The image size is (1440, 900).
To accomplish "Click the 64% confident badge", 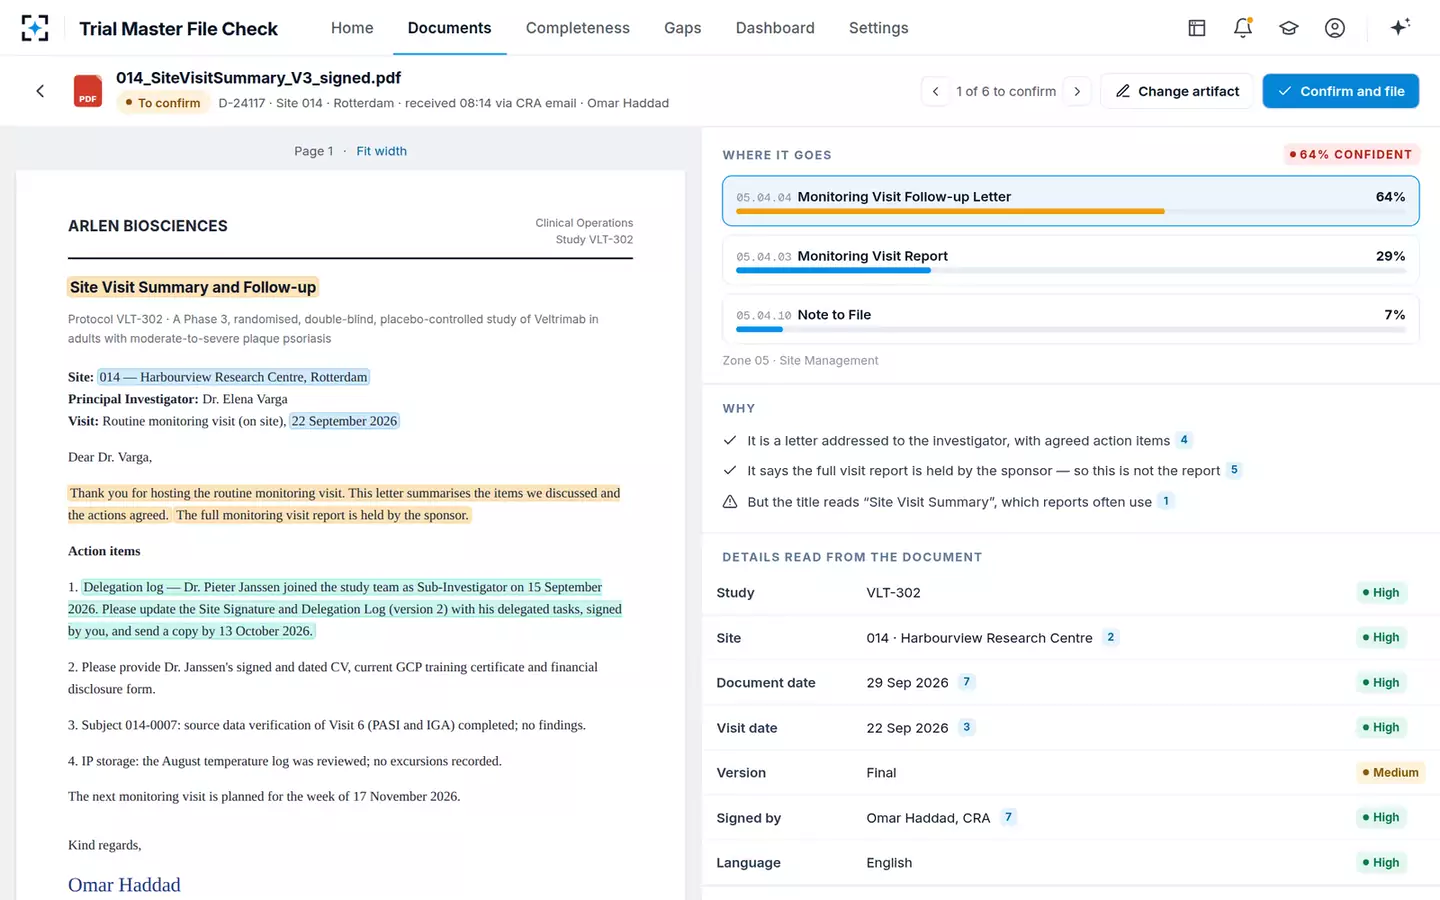I will 1351,154.
